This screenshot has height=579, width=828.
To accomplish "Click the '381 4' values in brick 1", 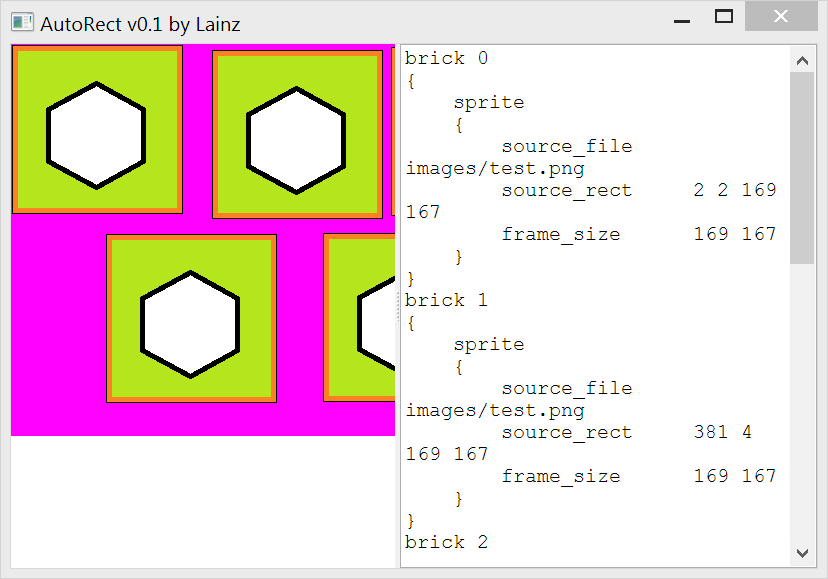I will click(x=722, y=432).
